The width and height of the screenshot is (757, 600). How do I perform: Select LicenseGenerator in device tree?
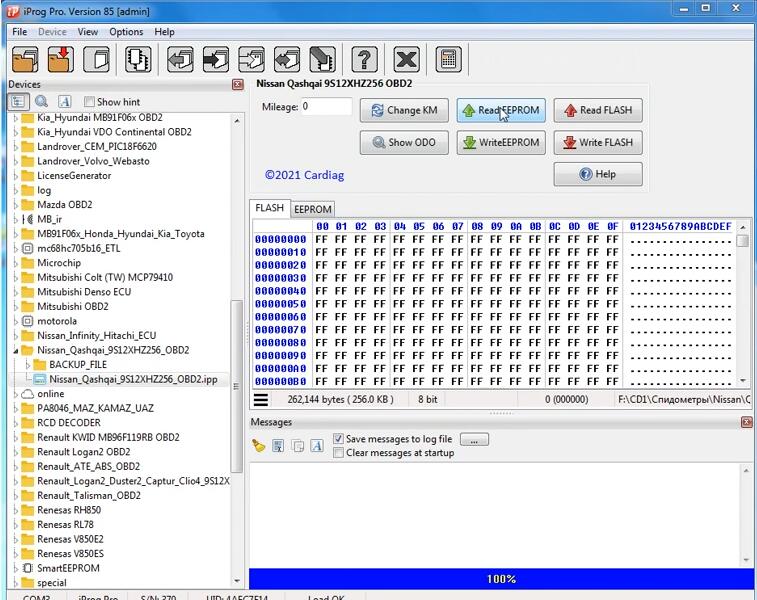click(x=74, y=176)
